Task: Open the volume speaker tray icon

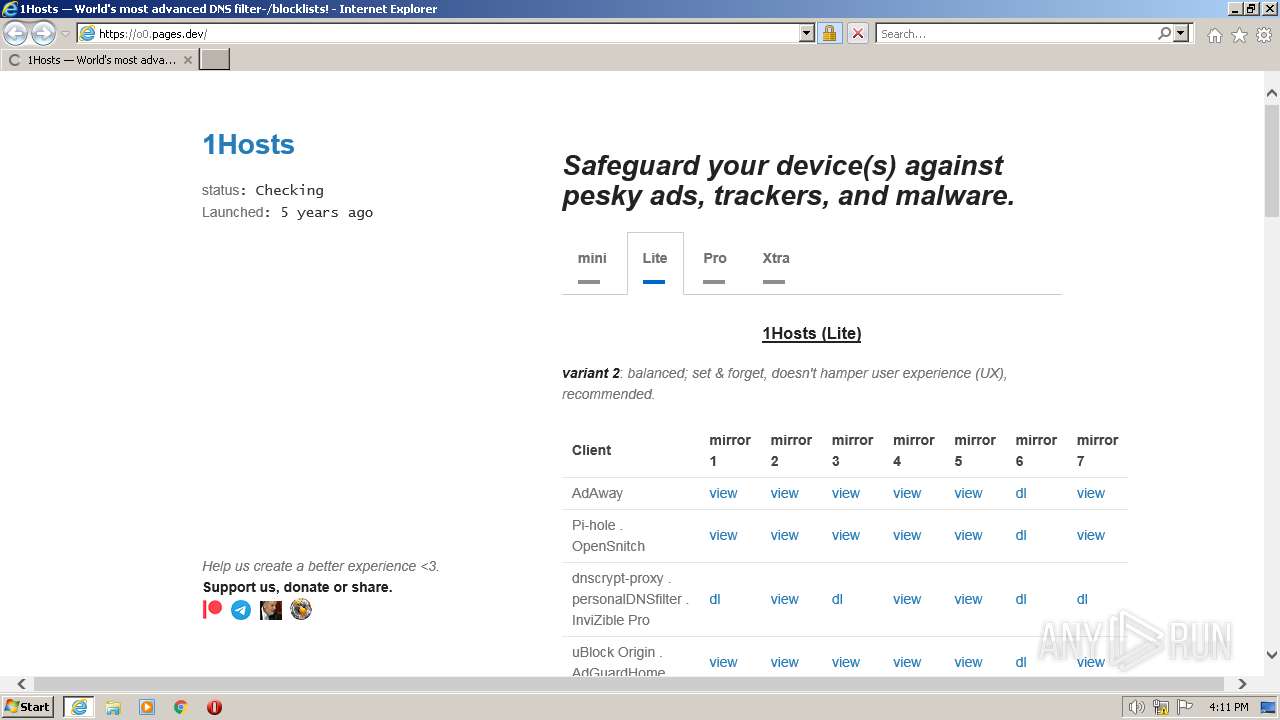Action: 1137,707
